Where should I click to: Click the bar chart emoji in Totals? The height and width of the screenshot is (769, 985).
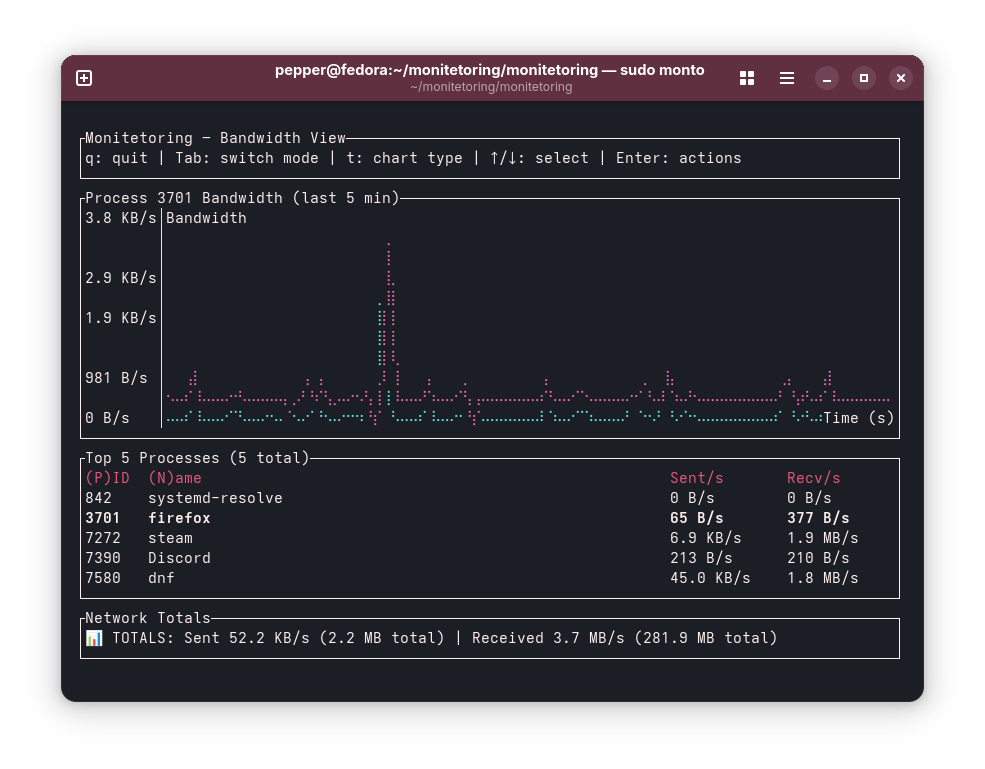[x=94, y=638]
